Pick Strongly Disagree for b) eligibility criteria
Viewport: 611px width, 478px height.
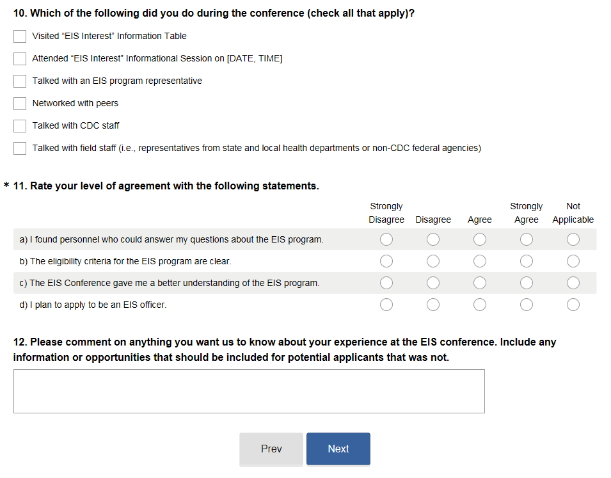click(x=386, y=262)
